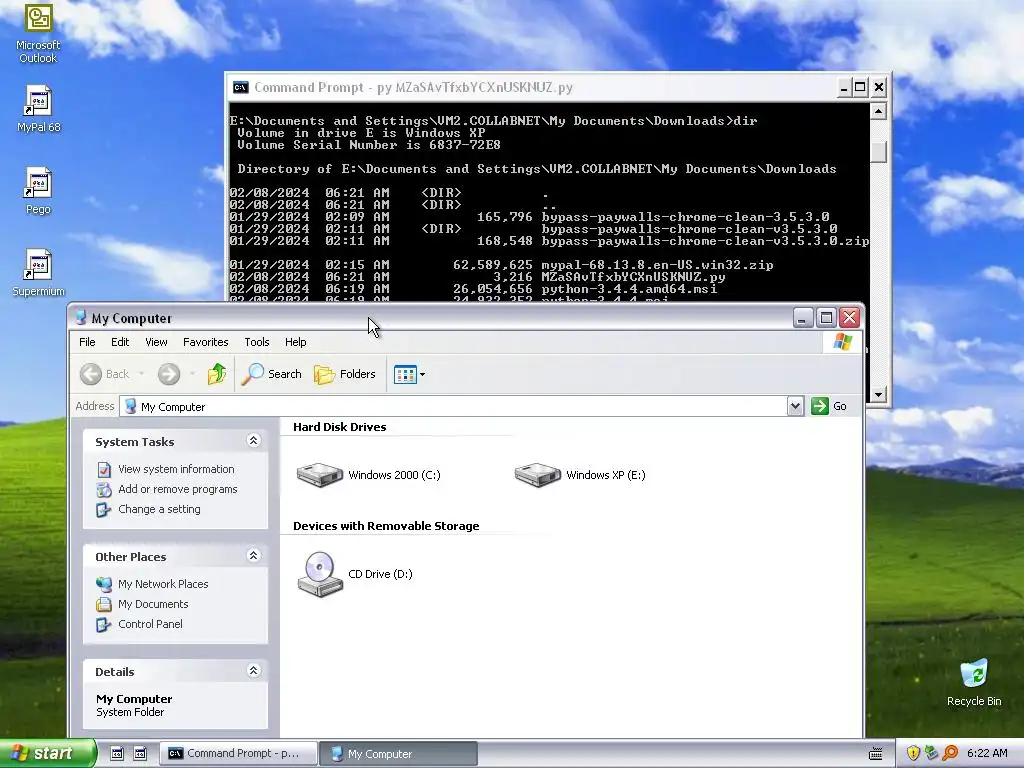This screenshot has width=1024, height=768.
Task: Click Command Prompt title bar system icon
Action: [x=240, y=88]
